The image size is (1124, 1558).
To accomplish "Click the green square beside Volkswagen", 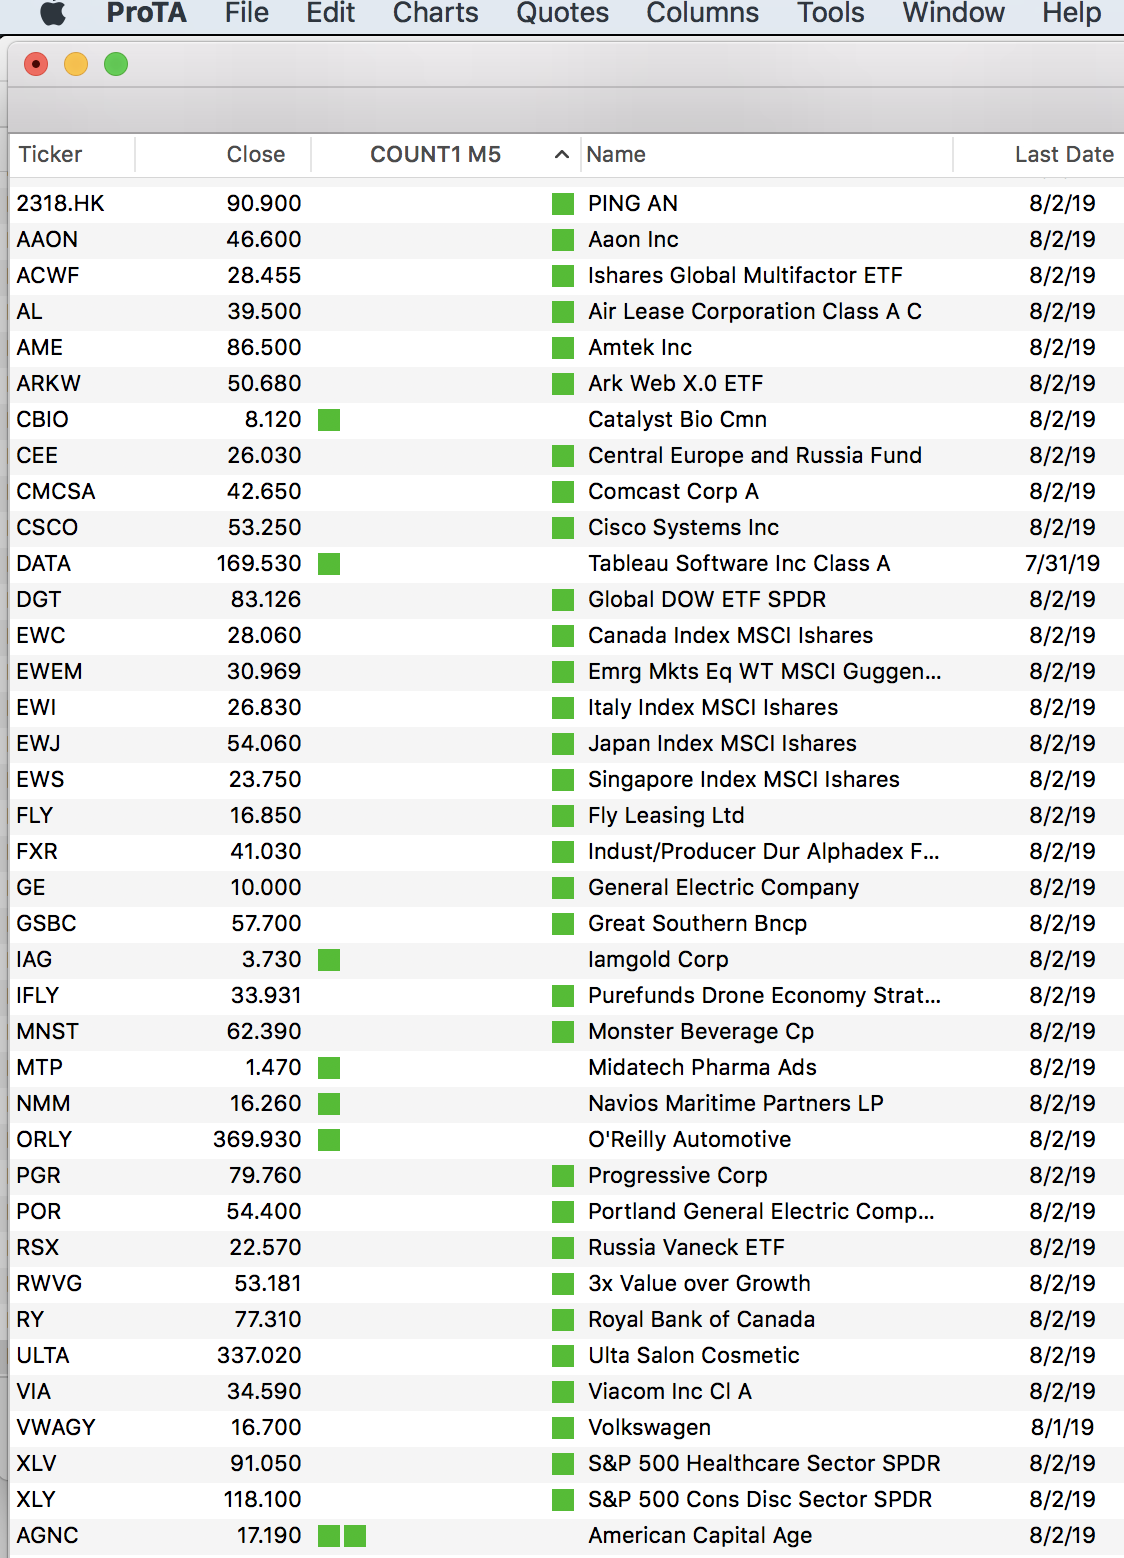I will 563,1428.
